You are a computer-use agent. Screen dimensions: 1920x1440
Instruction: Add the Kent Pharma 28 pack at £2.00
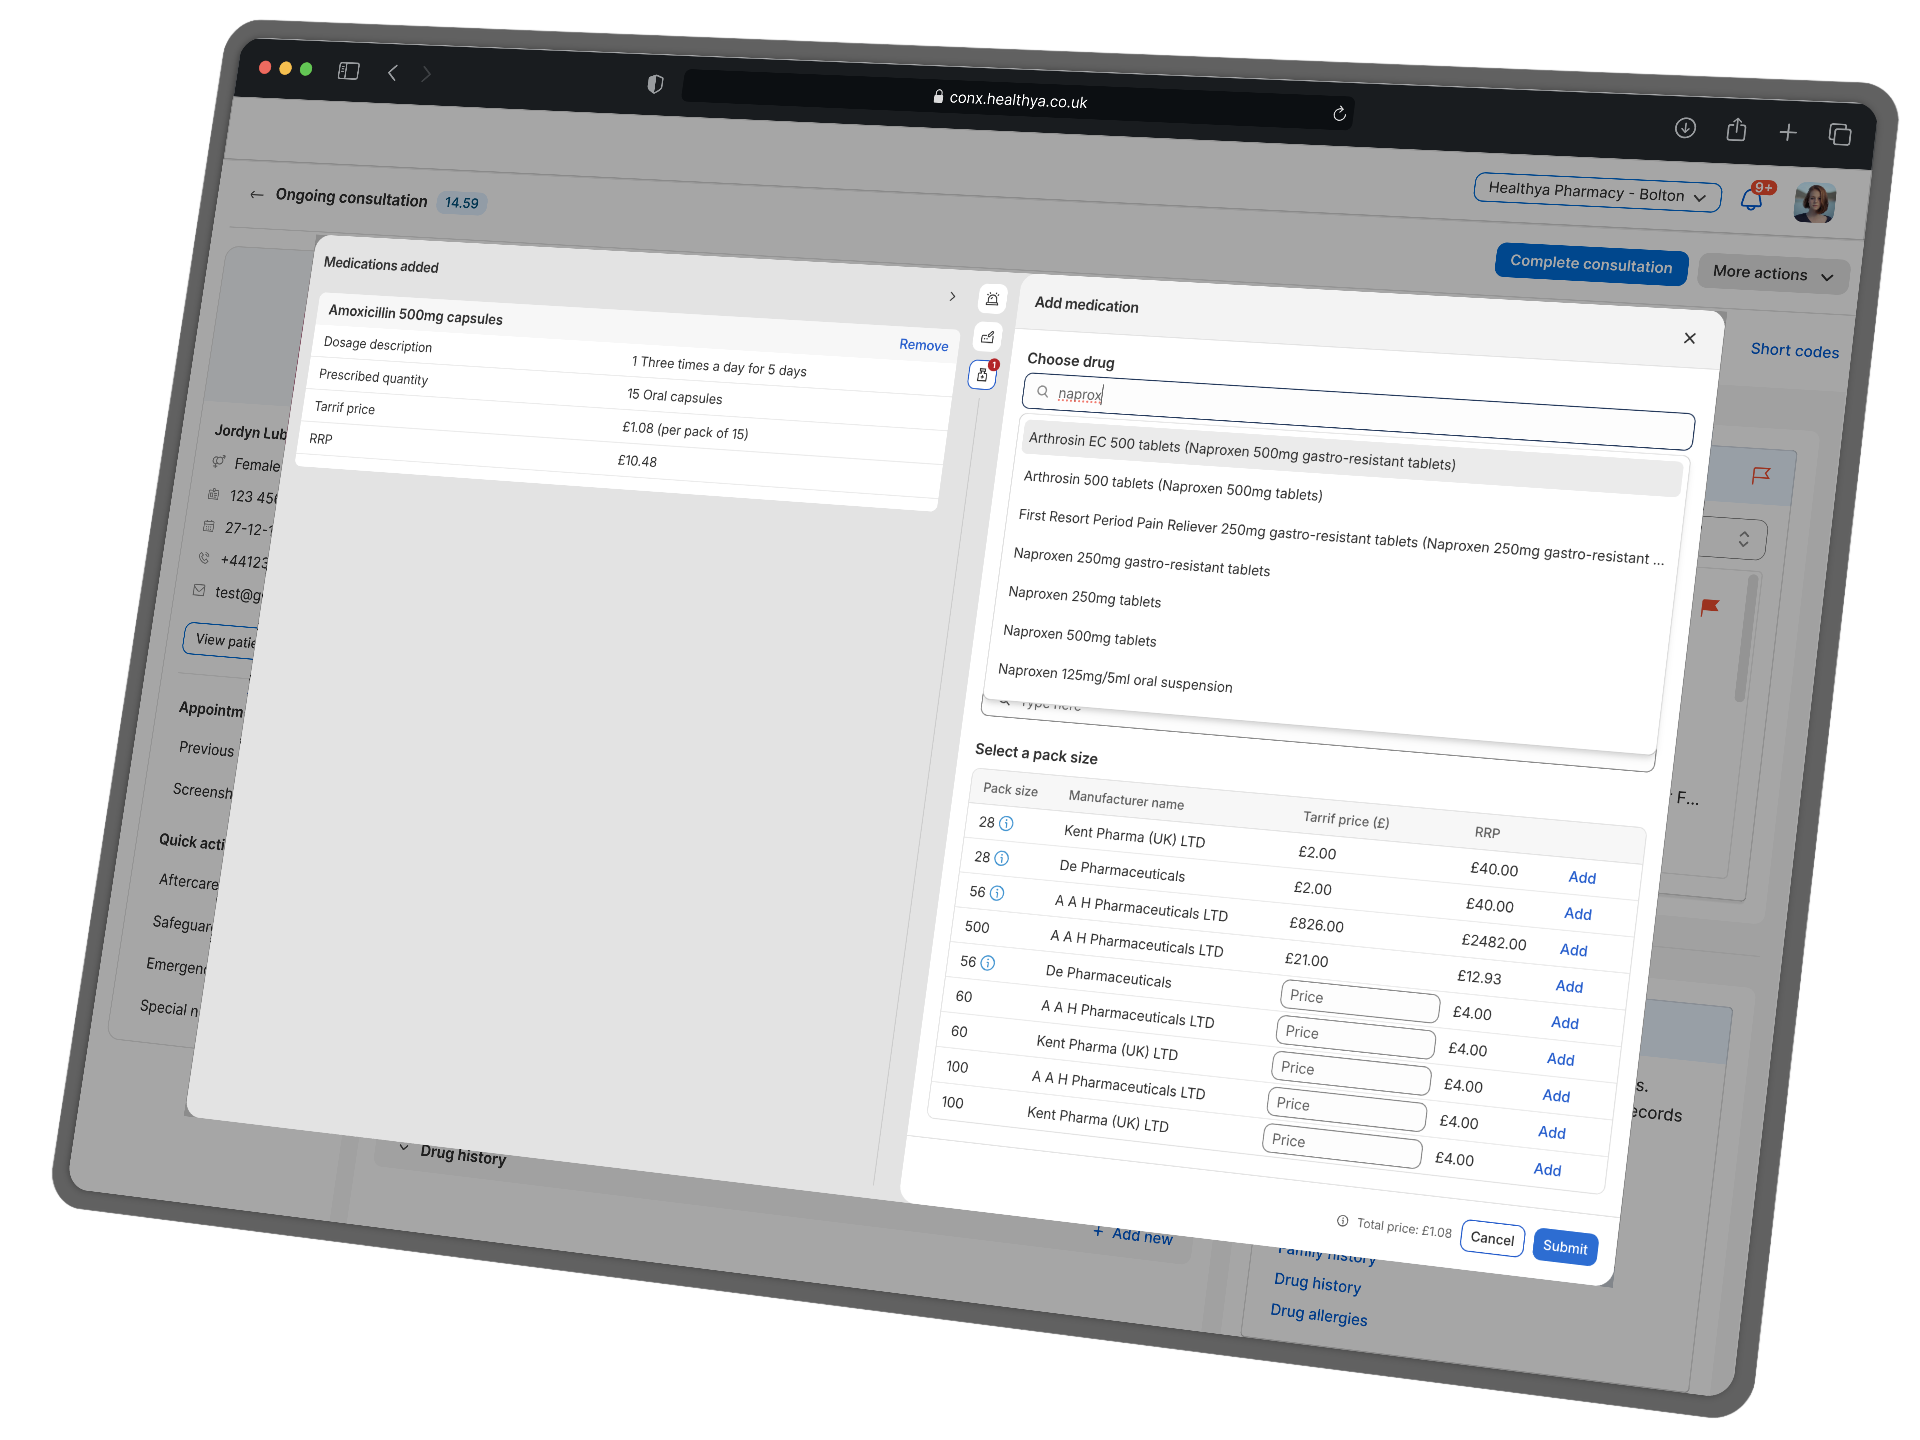(1582, 877)
